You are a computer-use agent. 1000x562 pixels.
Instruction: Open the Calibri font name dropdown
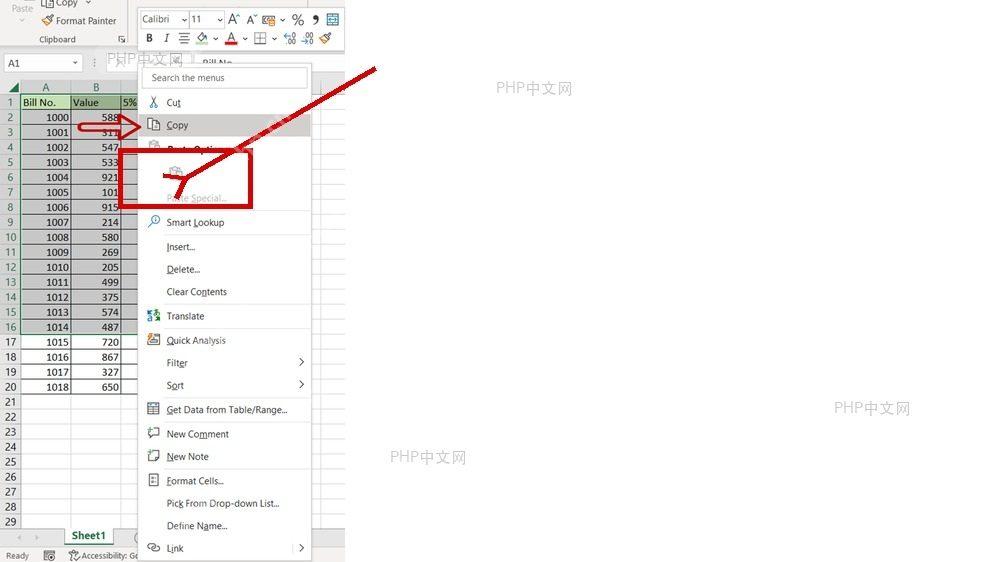[x=184, y=20]
